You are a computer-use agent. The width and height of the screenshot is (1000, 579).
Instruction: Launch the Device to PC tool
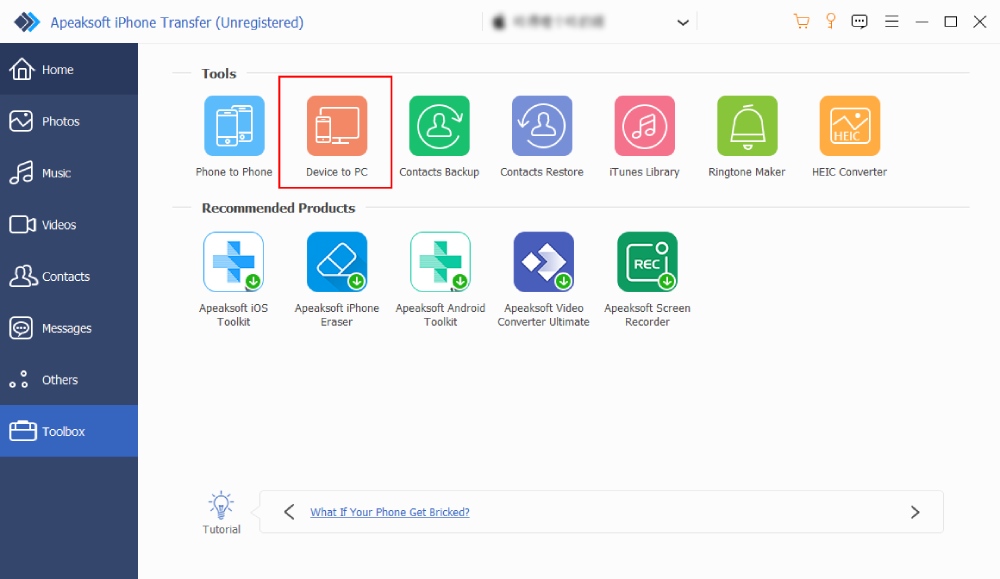click(x=337, y=126)
